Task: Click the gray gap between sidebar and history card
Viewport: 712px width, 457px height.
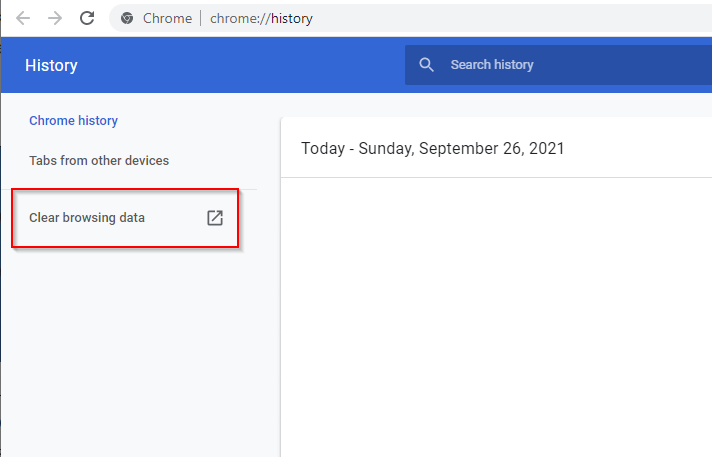Action: pyautogui.click(x=269, y=300)
